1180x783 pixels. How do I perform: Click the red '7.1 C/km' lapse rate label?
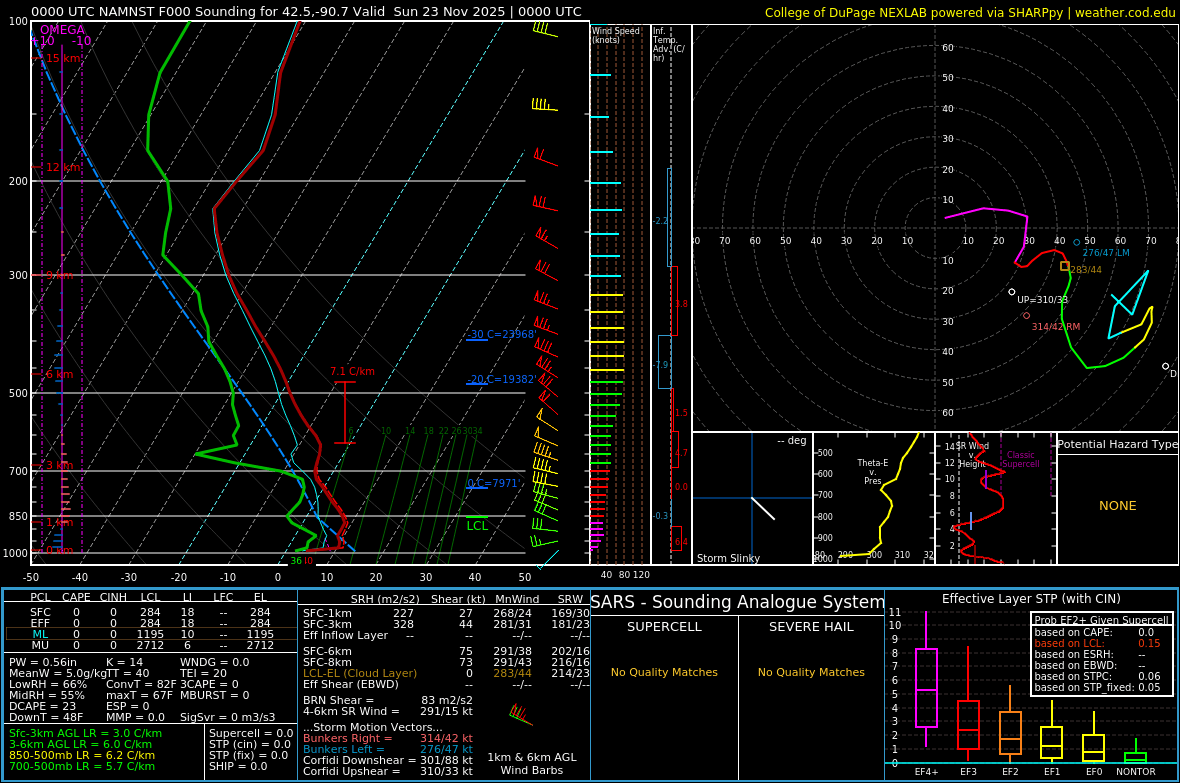coord(352,371)
